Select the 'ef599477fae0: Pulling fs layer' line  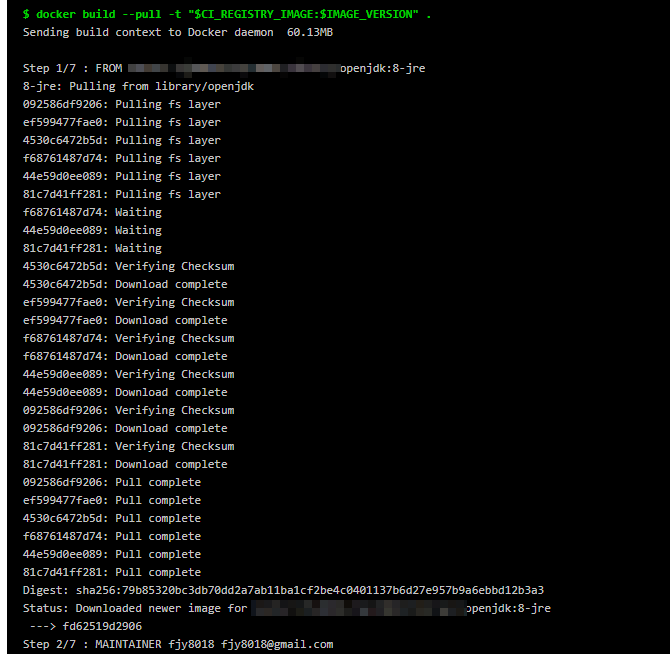pos(121,122)
